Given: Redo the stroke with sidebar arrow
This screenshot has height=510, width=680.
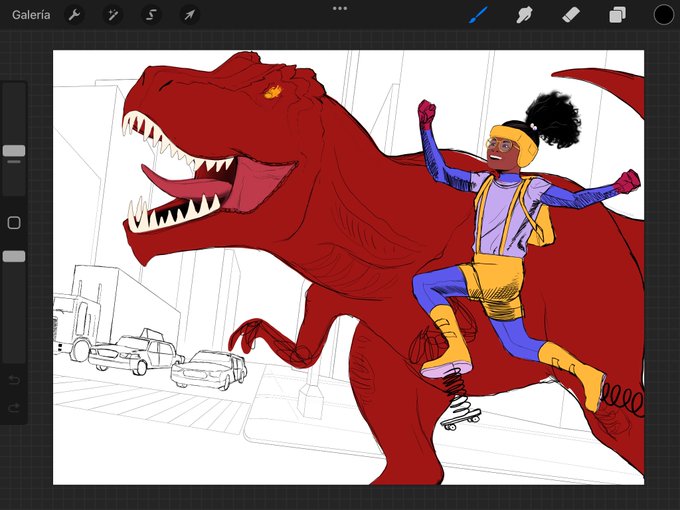Looking at the screenshot, I should click(14, 407).
